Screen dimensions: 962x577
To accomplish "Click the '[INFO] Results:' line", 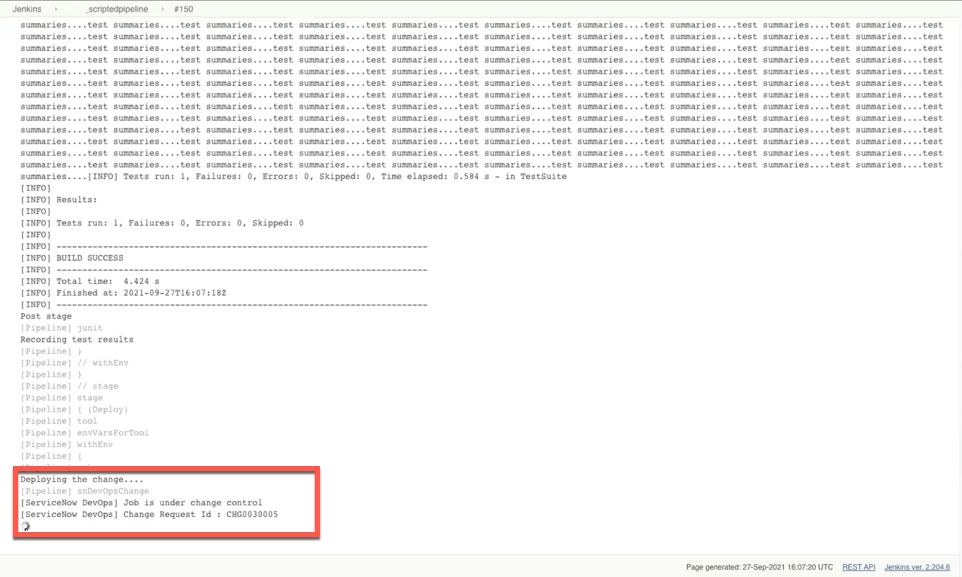I will [59, 199].
